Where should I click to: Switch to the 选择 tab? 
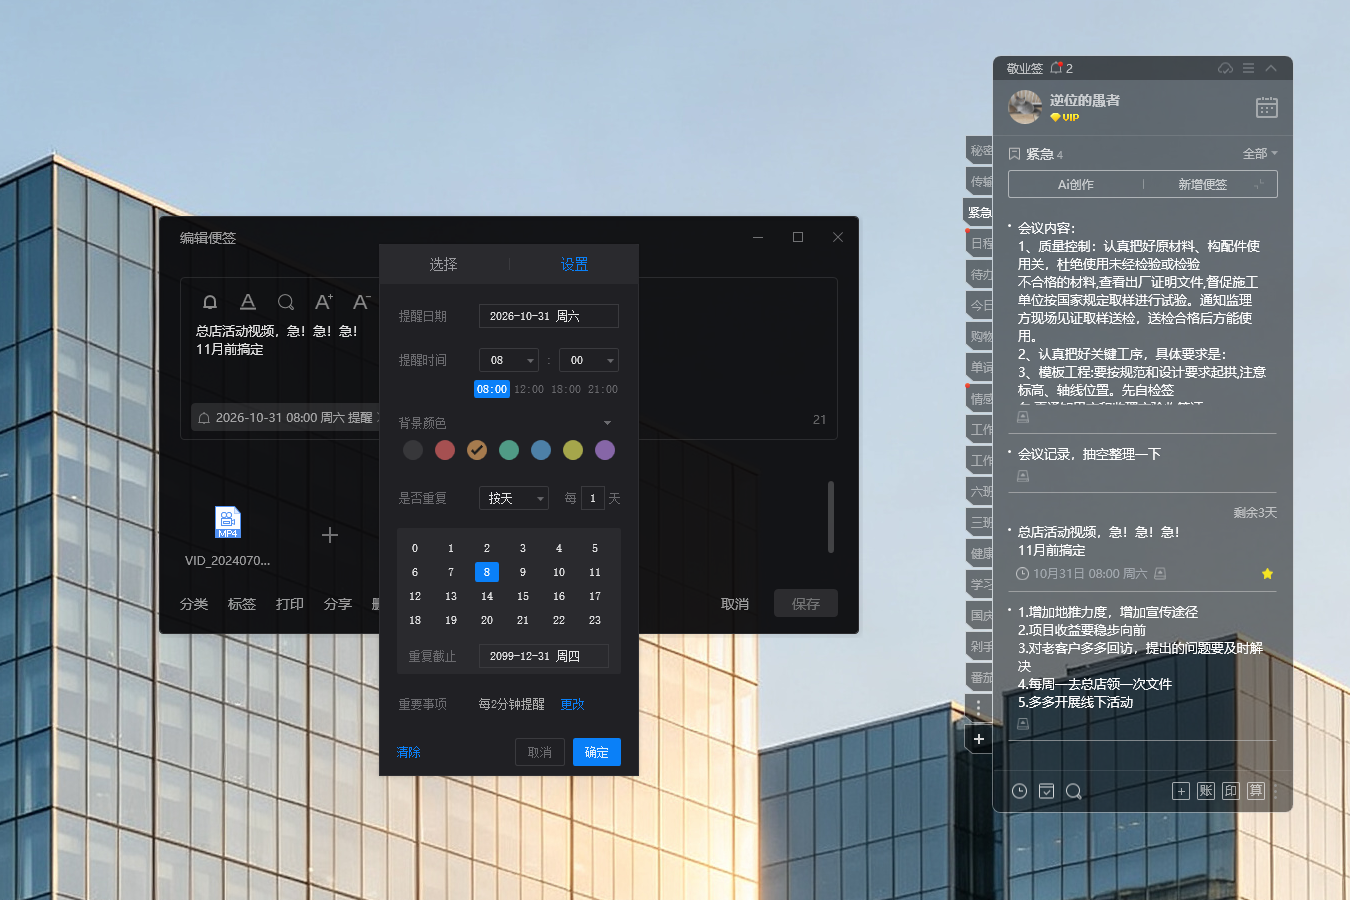(444, 264)
